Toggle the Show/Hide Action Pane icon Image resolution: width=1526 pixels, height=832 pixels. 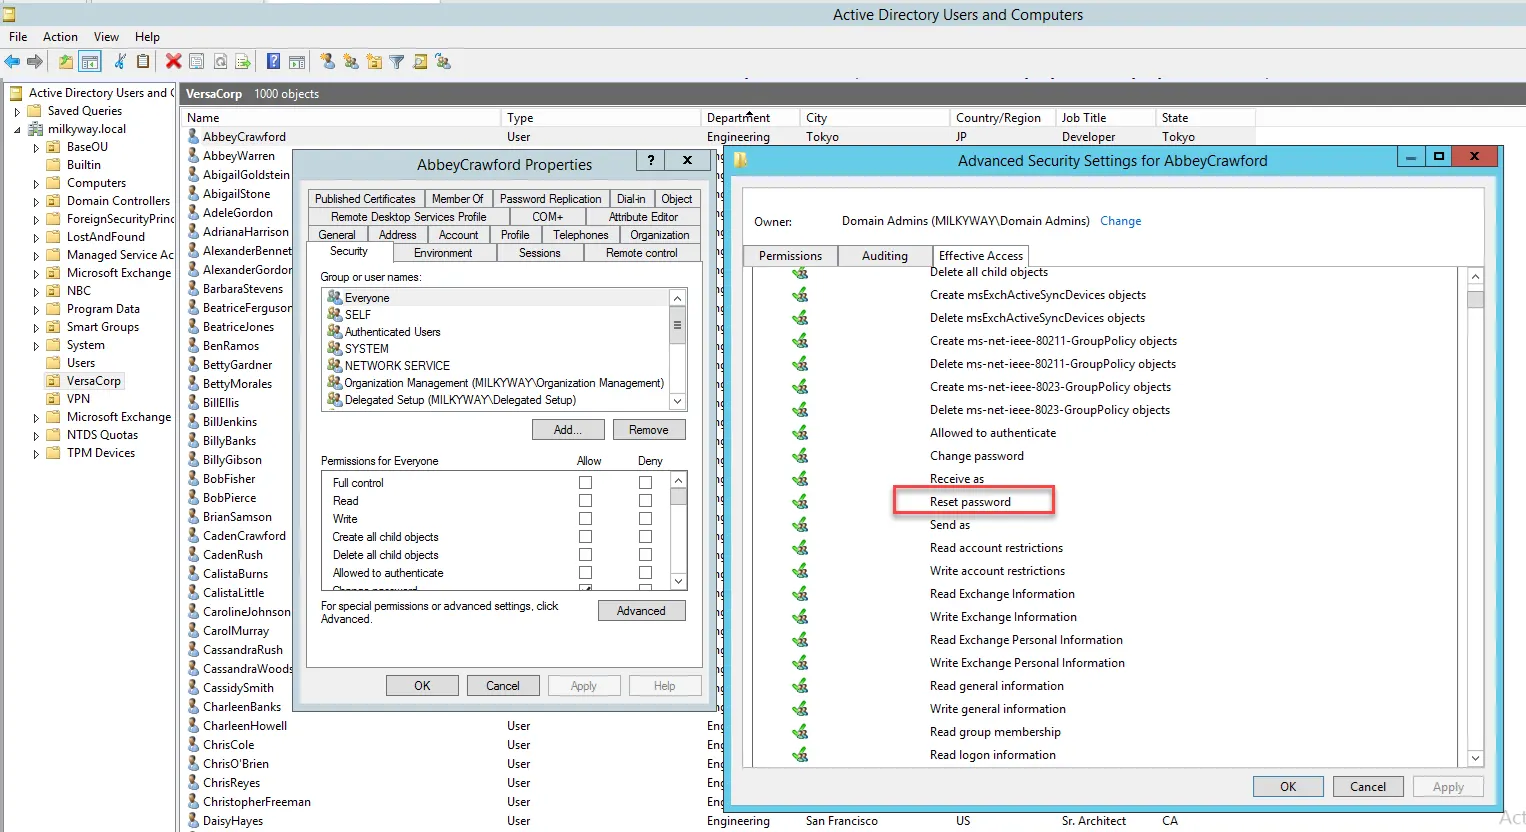click(x=297, y=62)
